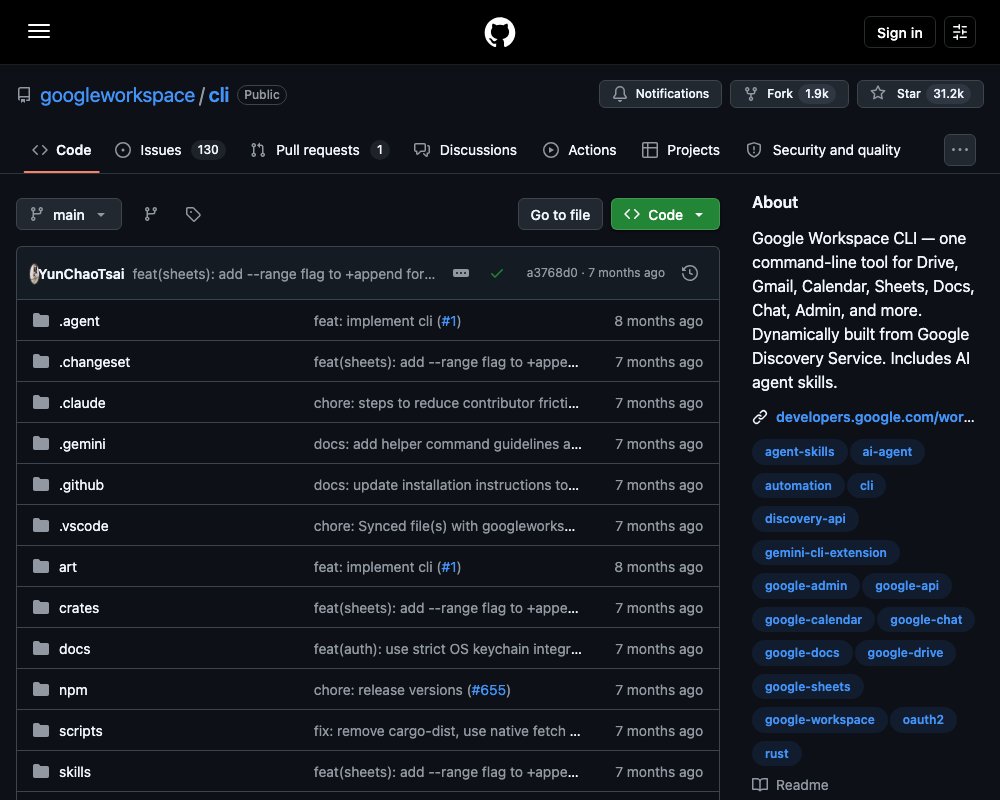
Task: Open 'fix: remove cargo-dist' commit message
Action: click(x=446, y=731)
